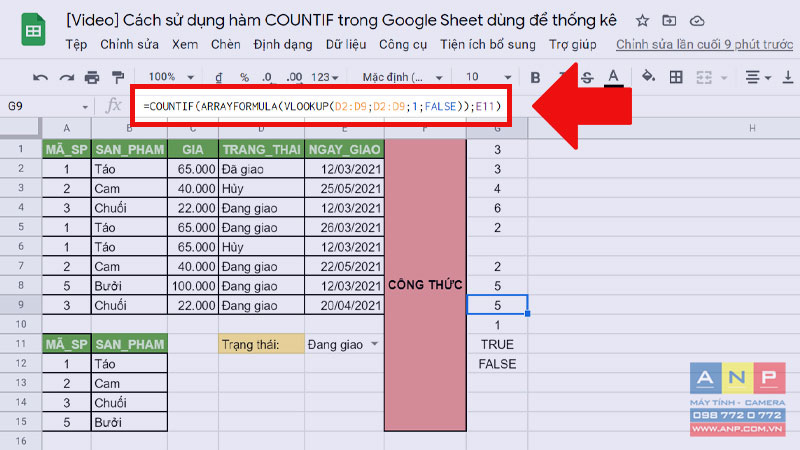Select the Cam cell in row 13
Viewport: 800px width, 450px height.
(130, 383)
